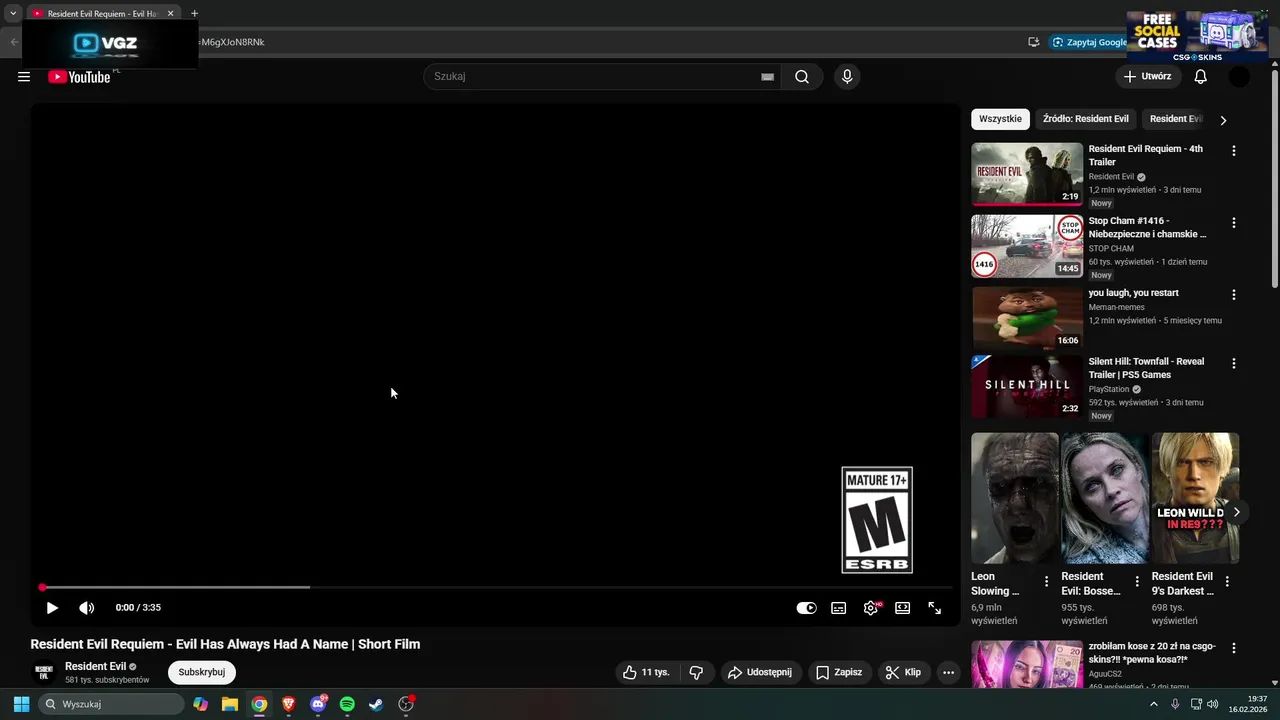Open the YouTube hamburger guide menu
Screen dimensions: 1280x720
coord(24,77)
